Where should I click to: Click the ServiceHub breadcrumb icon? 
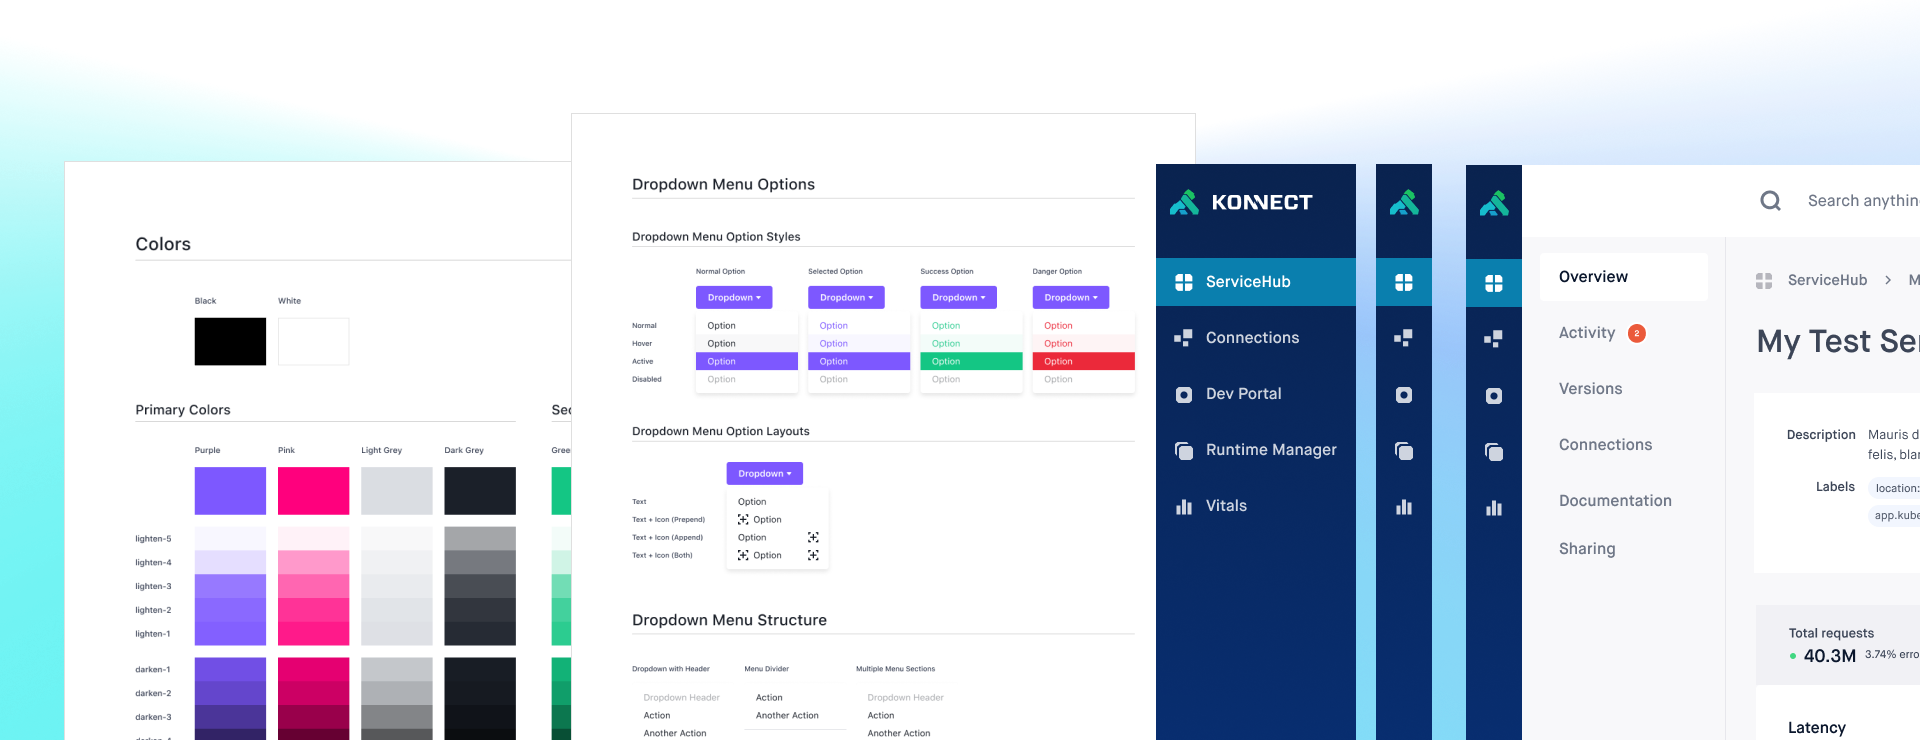[1764, 281]
